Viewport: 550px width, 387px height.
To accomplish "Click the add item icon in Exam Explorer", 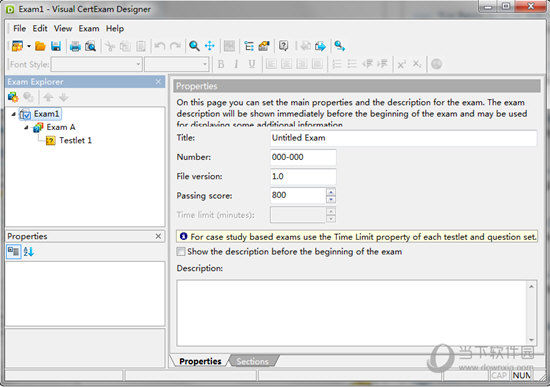I will pyautogui.click(x=13, y=97).
